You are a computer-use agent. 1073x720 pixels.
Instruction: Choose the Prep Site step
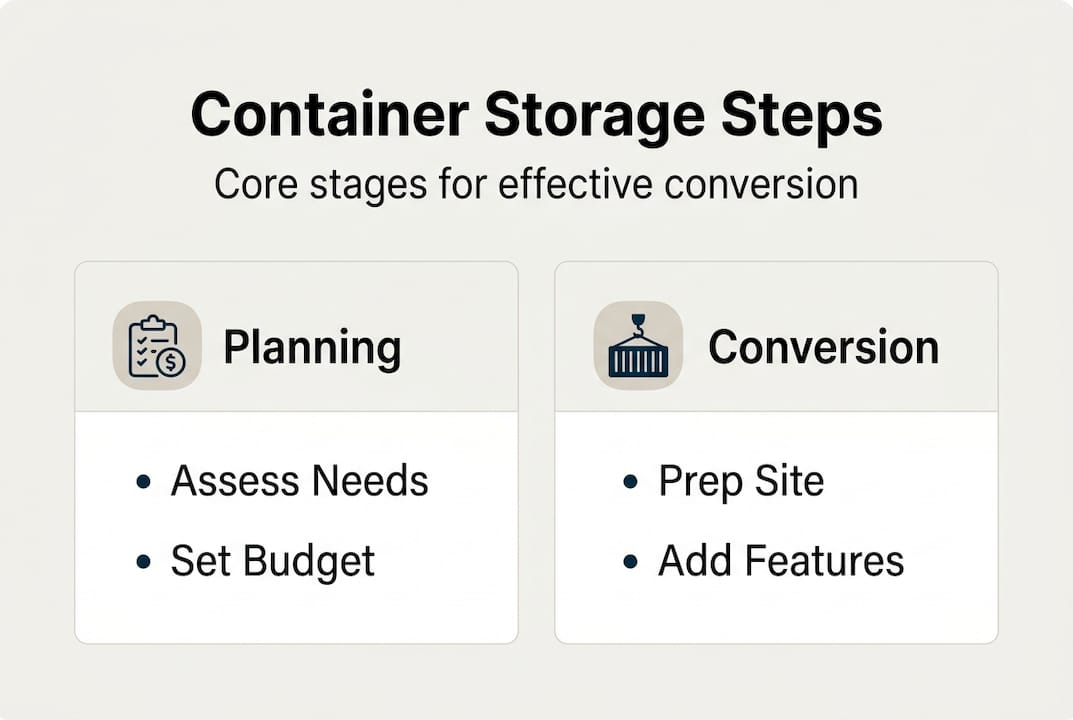click(741, 482)
